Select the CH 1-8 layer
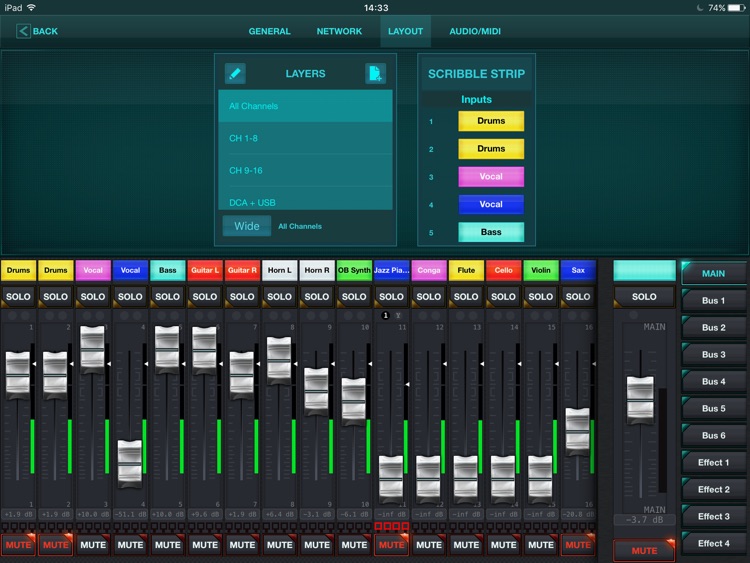The height and width of the screenshot is (563, 750). tap(305, 138)
